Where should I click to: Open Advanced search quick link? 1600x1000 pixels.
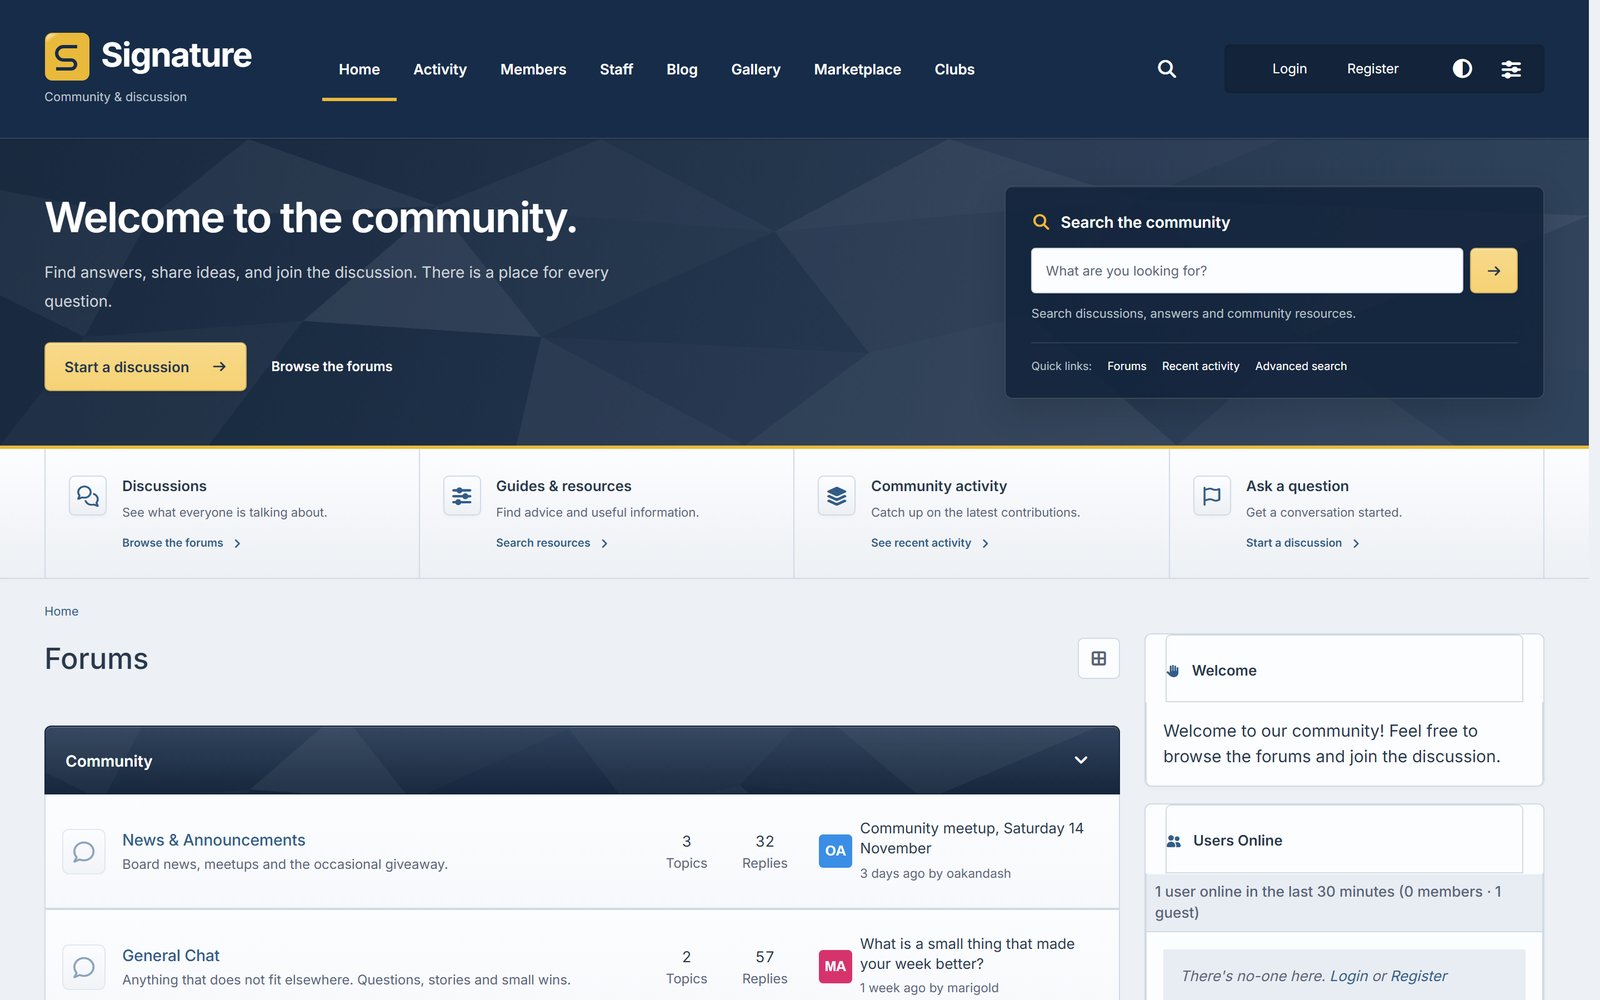click(x=1301, y=366)
